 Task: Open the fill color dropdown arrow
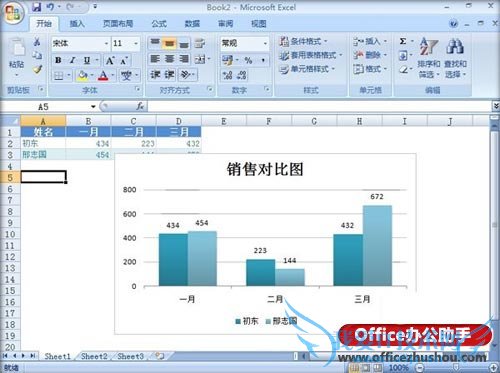[x=92, y=75]
